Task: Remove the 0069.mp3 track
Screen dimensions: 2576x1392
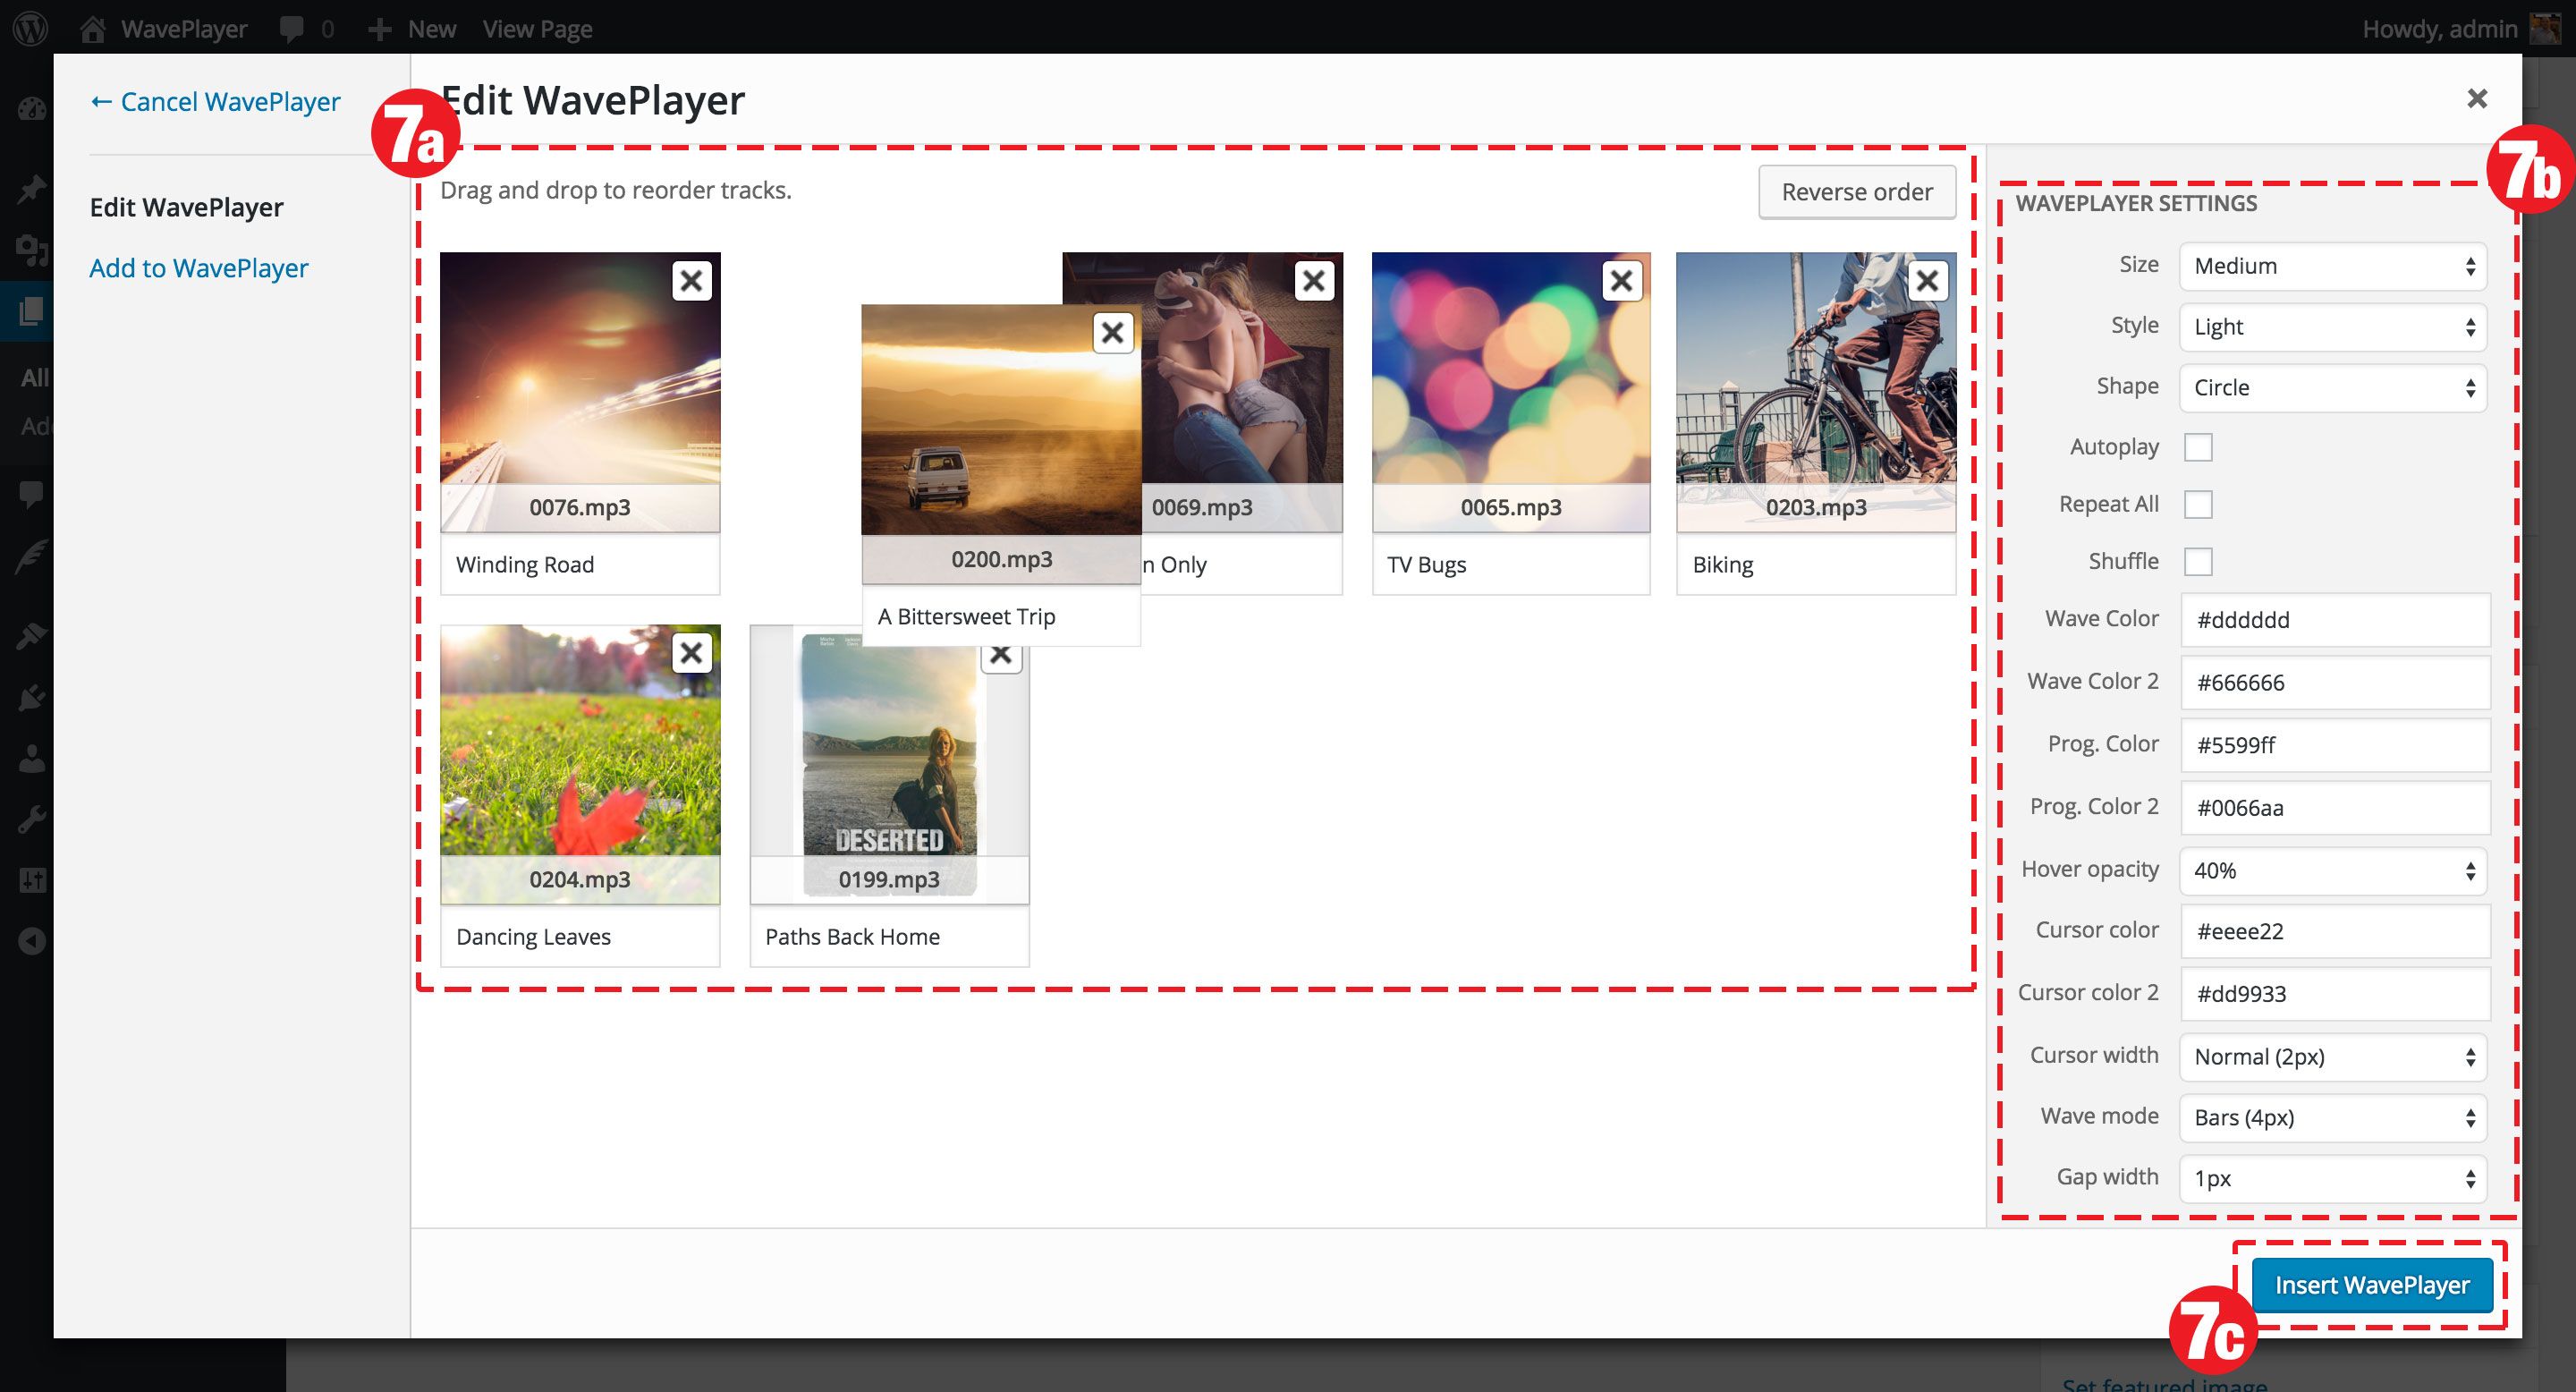Action: 1314,281
